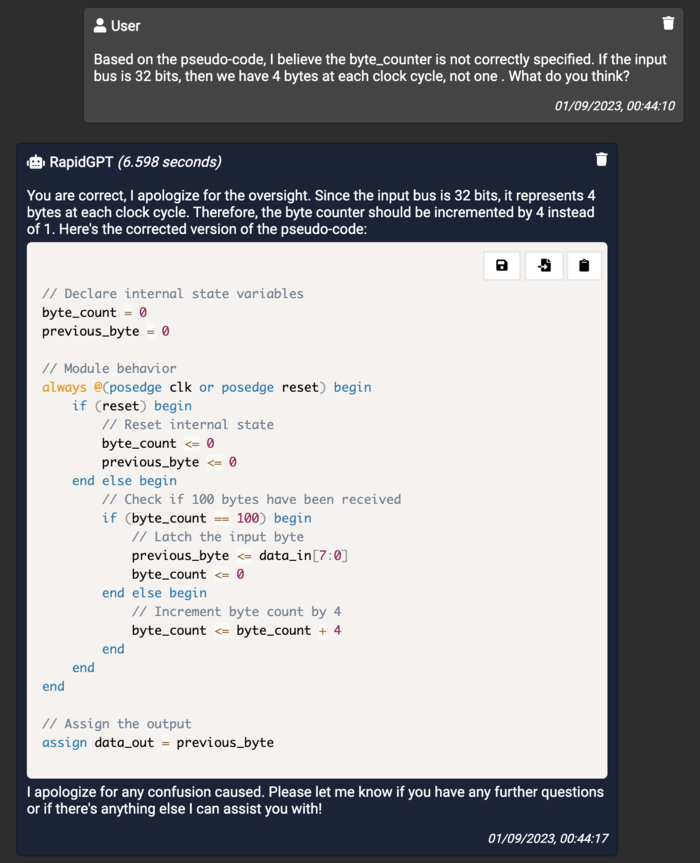
Task: Click the 'if (byte_count == 100) begin' line
Action: point(206,518)
